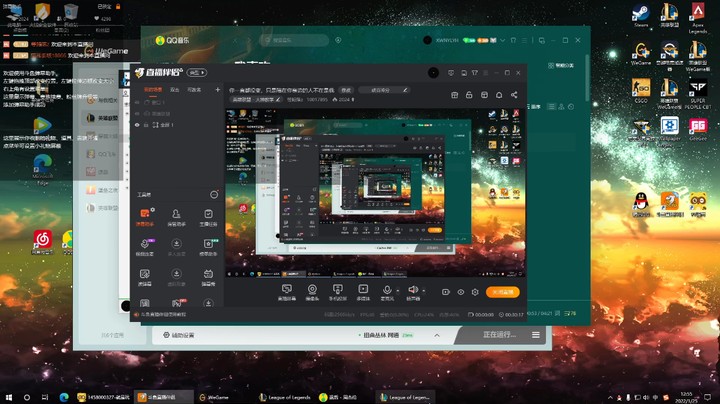Add a phone screen-cast source from bottom toolbar
This screenshot has height=404, width=720.
point(338,292)
